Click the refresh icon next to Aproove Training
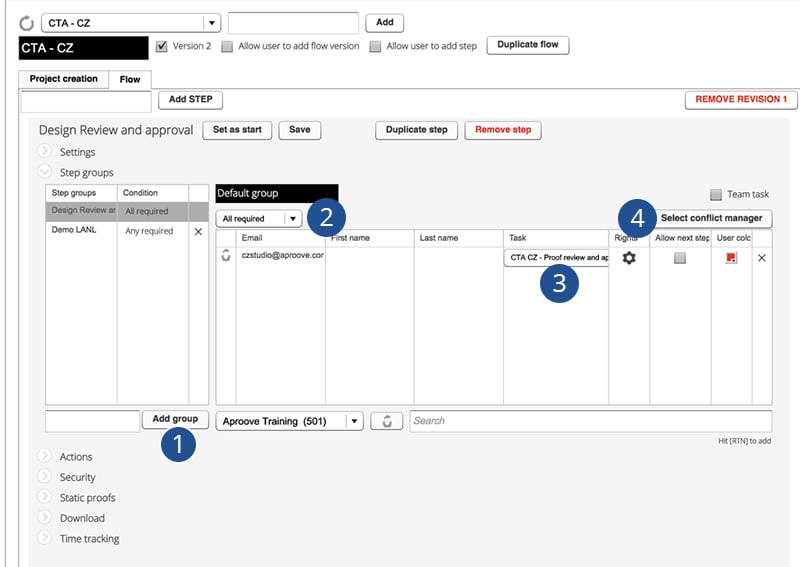Viewport: 800px width, 567px height. point(387,421)
